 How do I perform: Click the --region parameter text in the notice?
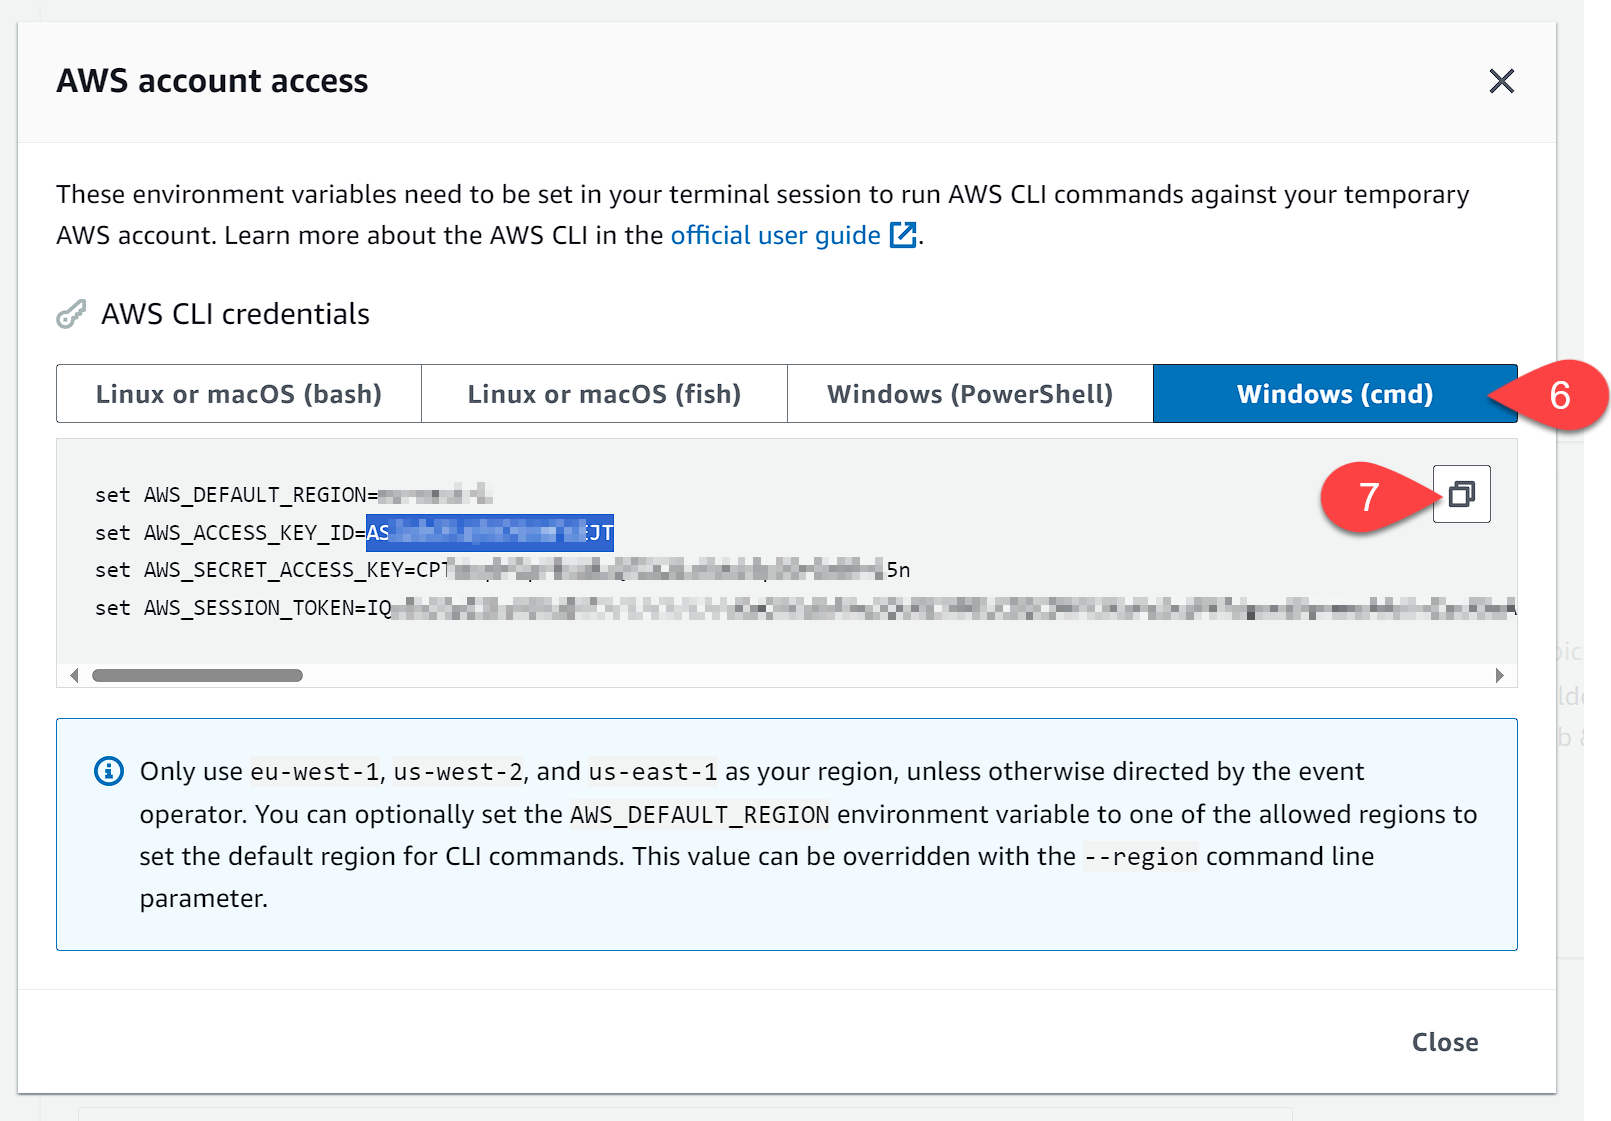pyautogui.click(x=1141, y=857)
